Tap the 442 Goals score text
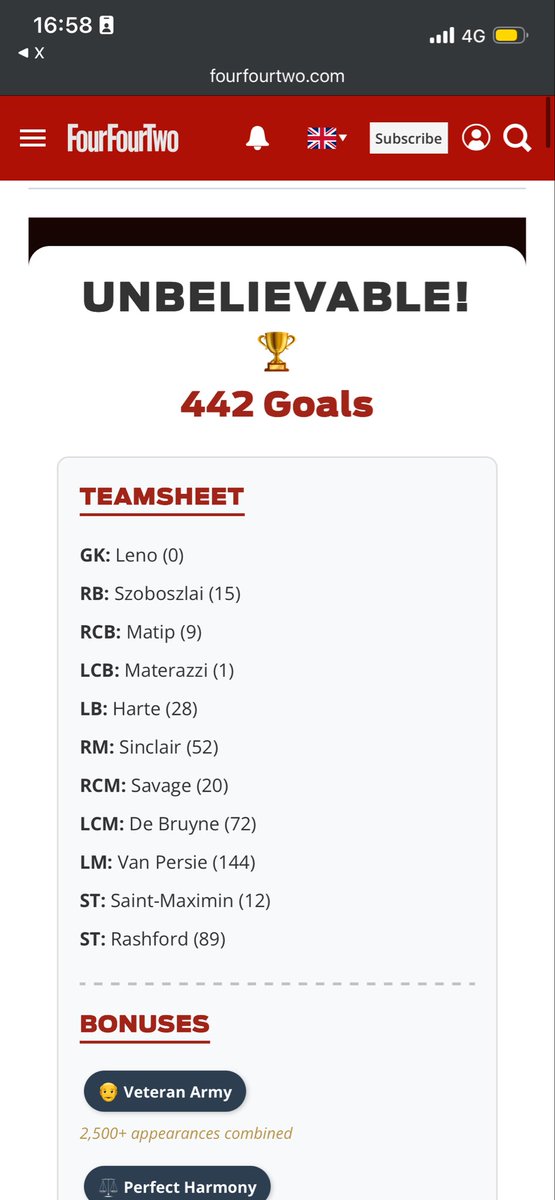 (x=277, y=404)
